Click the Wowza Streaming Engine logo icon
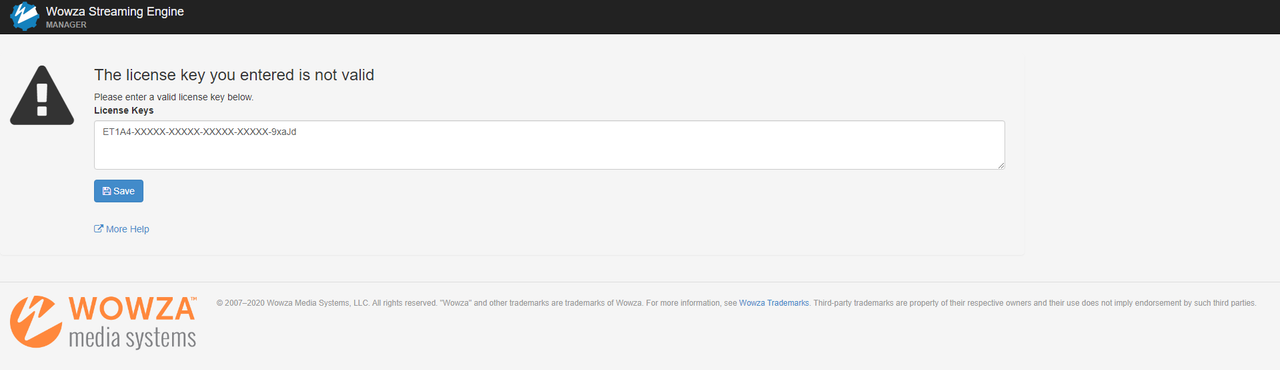 (24, 16)
